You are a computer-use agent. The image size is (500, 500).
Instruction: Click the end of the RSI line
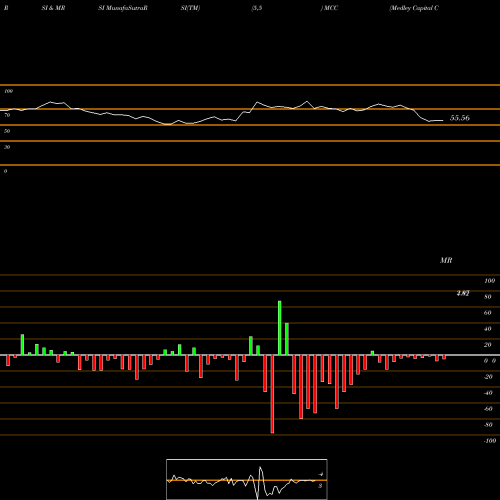coord(443,120)
